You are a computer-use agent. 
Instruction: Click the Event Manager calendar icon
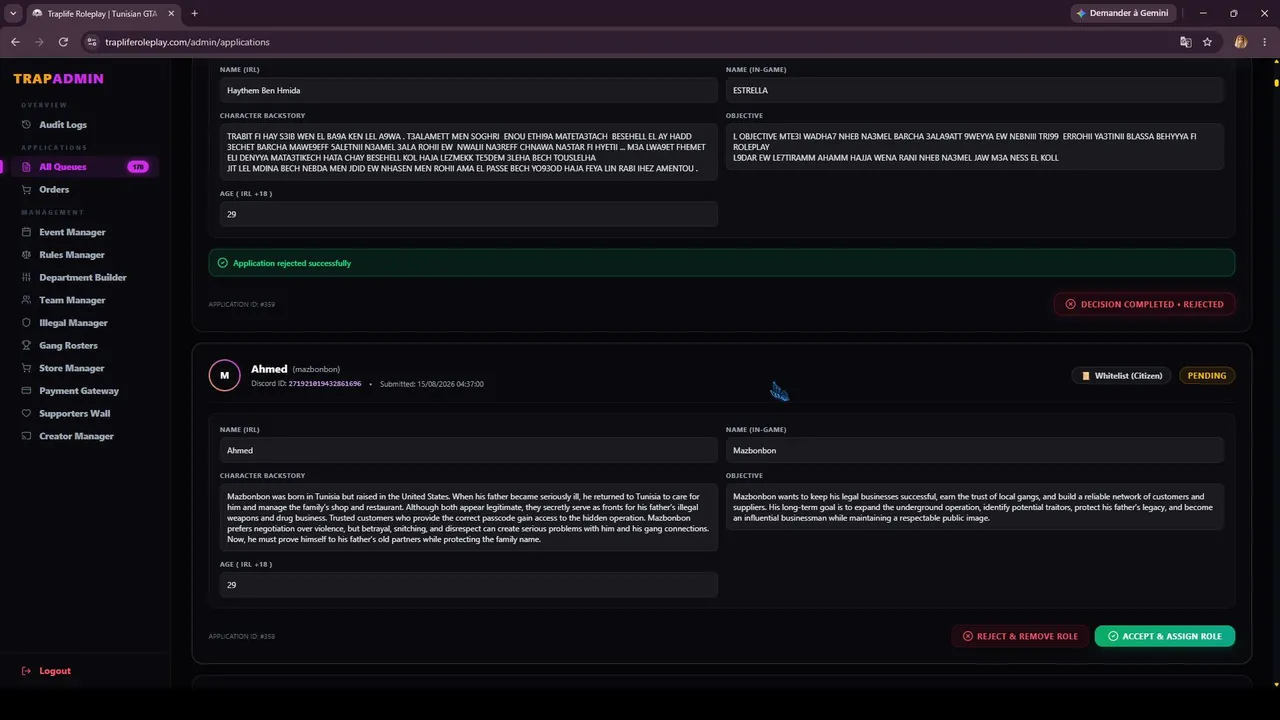coord(27,232)
